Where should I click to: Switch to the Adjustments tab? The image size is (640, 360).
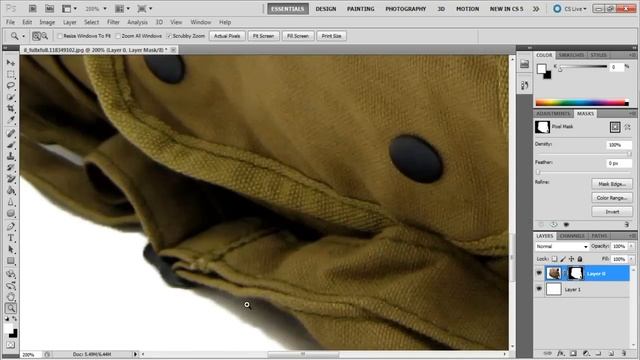[x=553, y=113]
